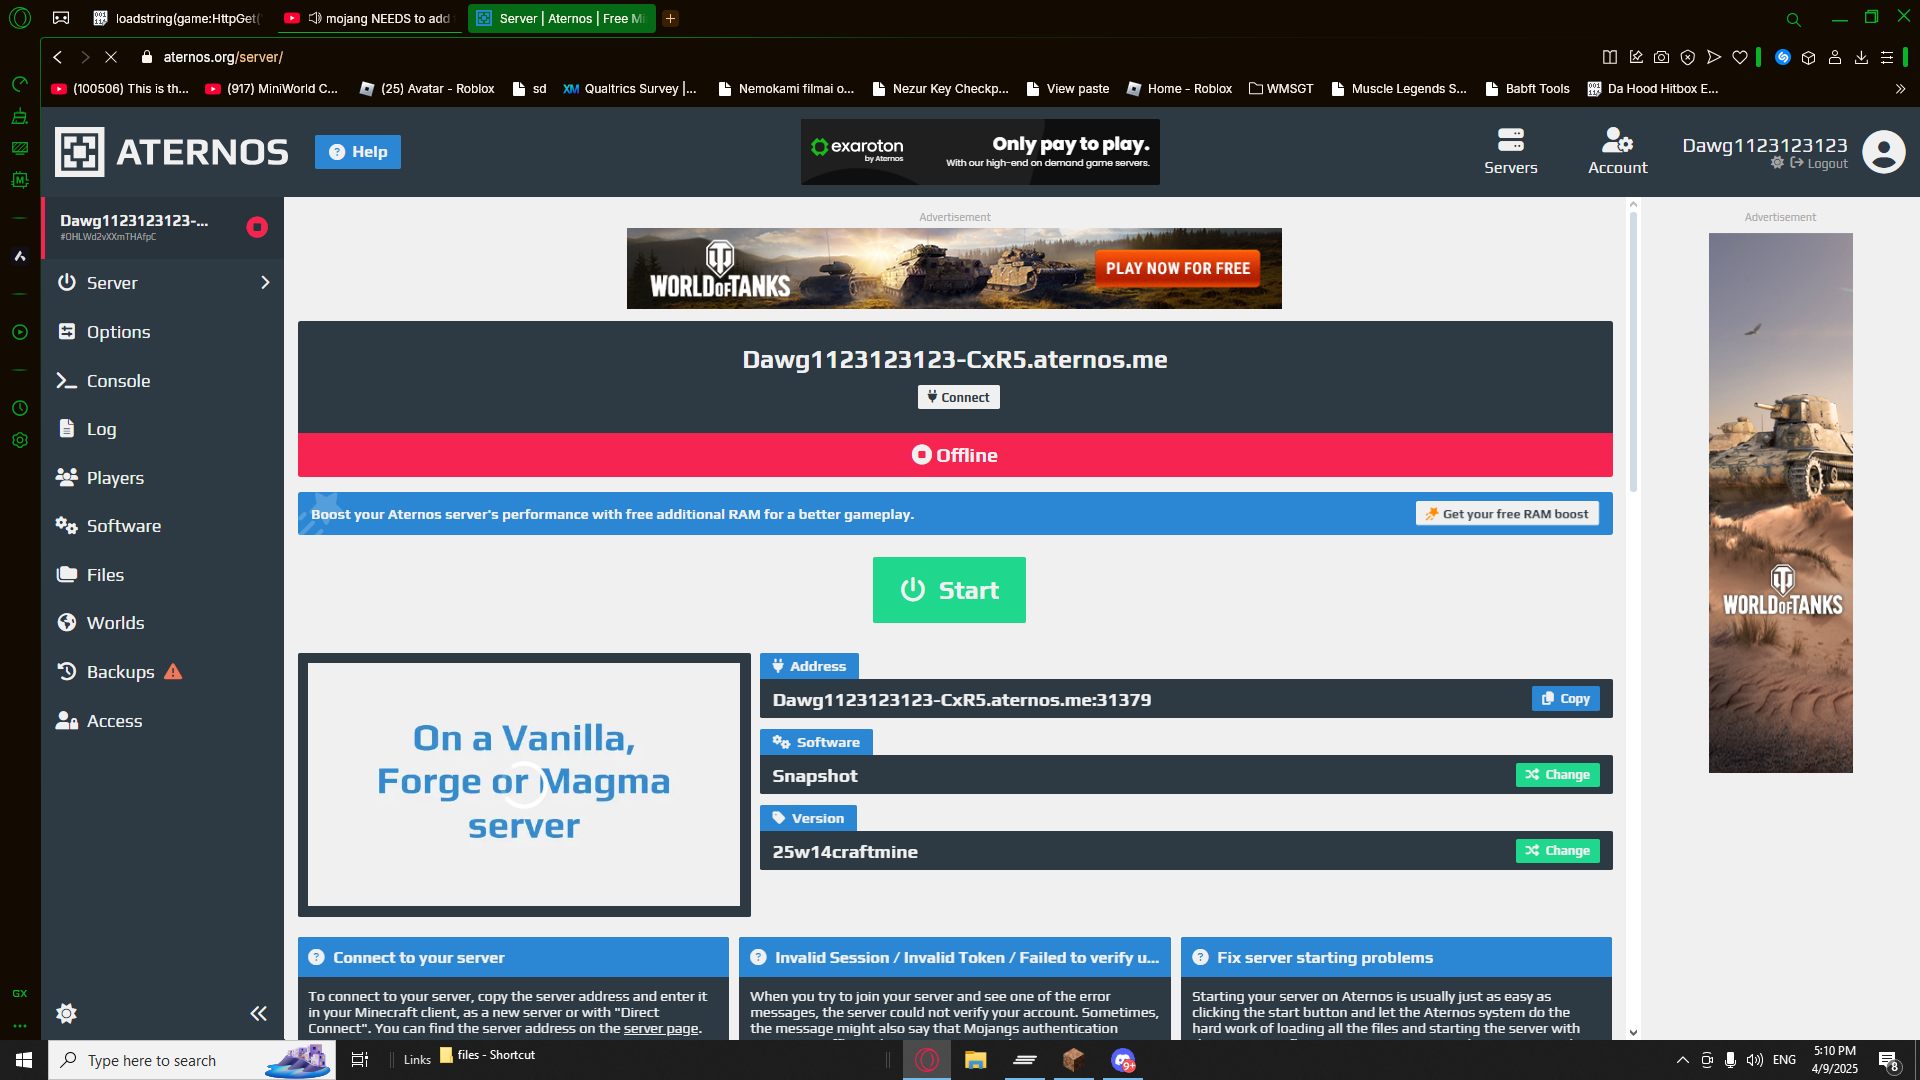Click the red stop status icon beside server name

click(257, 227)
